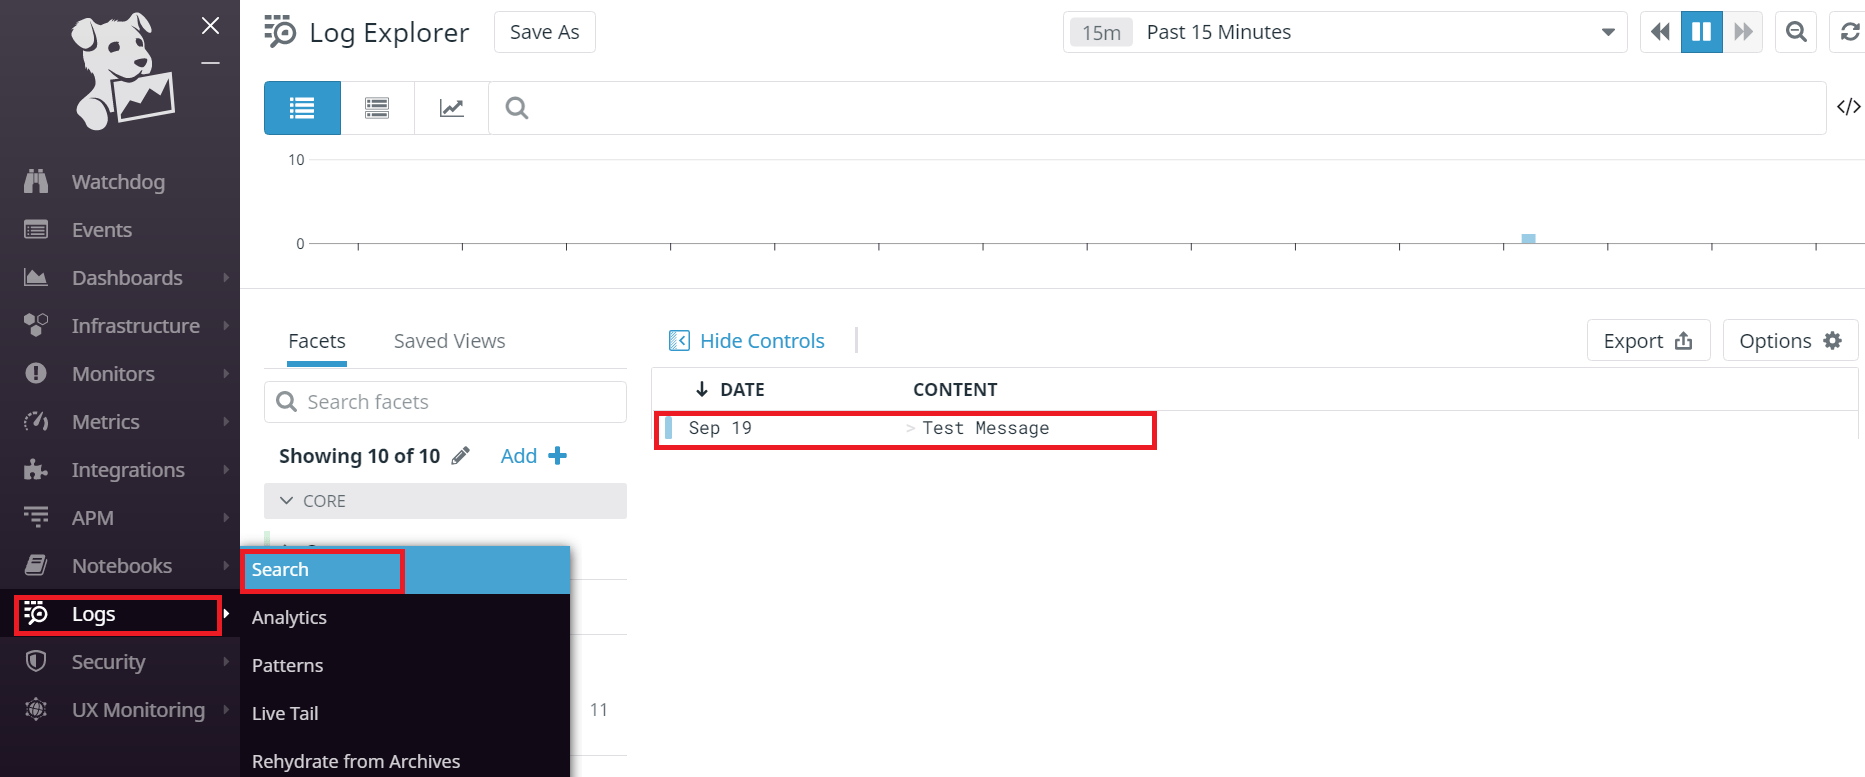
Task: Toggle the raw query code icon
Action: coord(1848,107)
